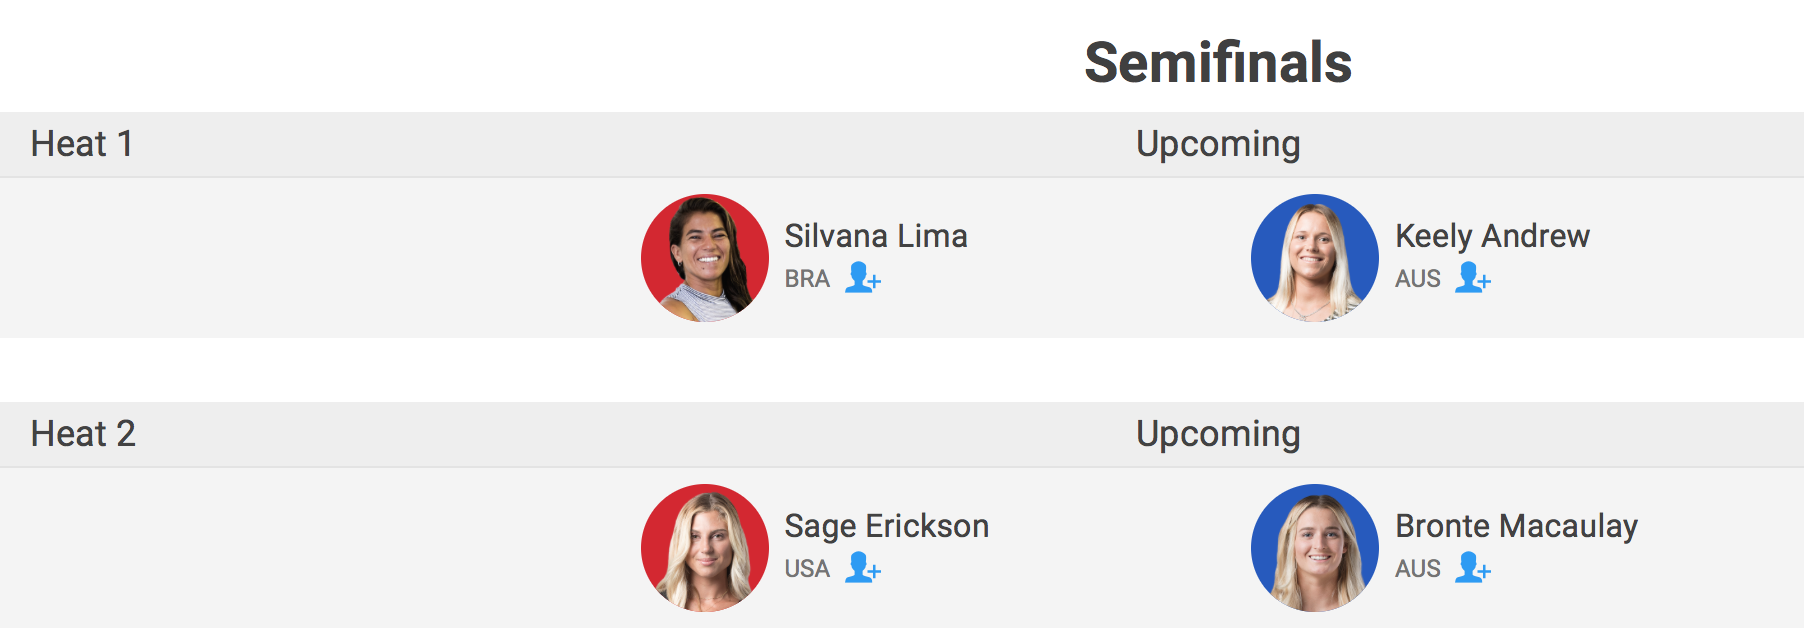The height and width of the screenshot is (630, 1804).
Task: Click the Keely Andrew name link
Action: [x=1492, y=236]
